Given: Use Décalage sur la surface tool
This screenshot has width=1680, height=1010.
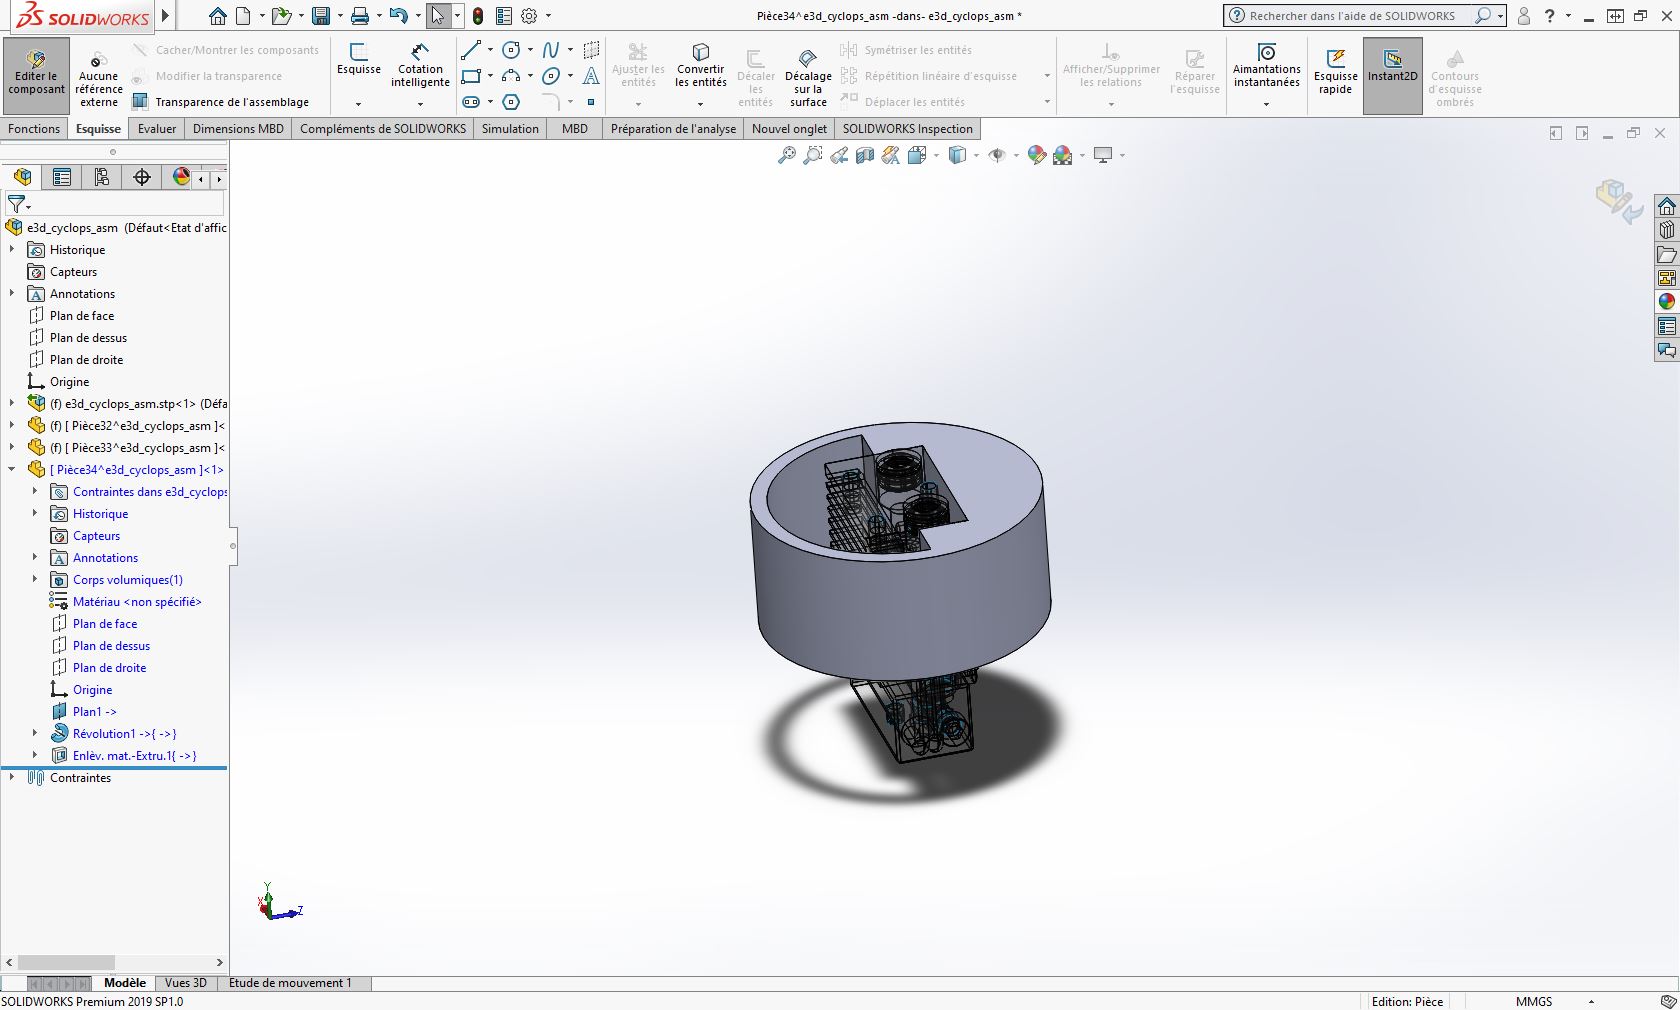Looking at the screenshot, I should 808,76.
